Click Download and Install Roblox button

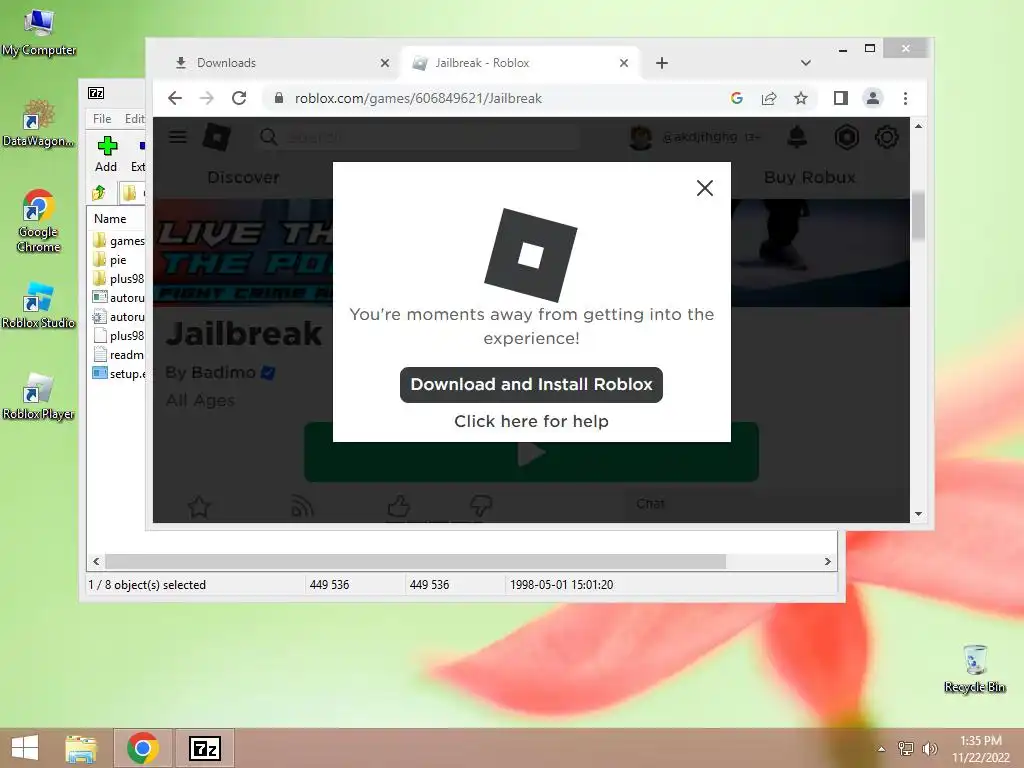tap(531, 385)
